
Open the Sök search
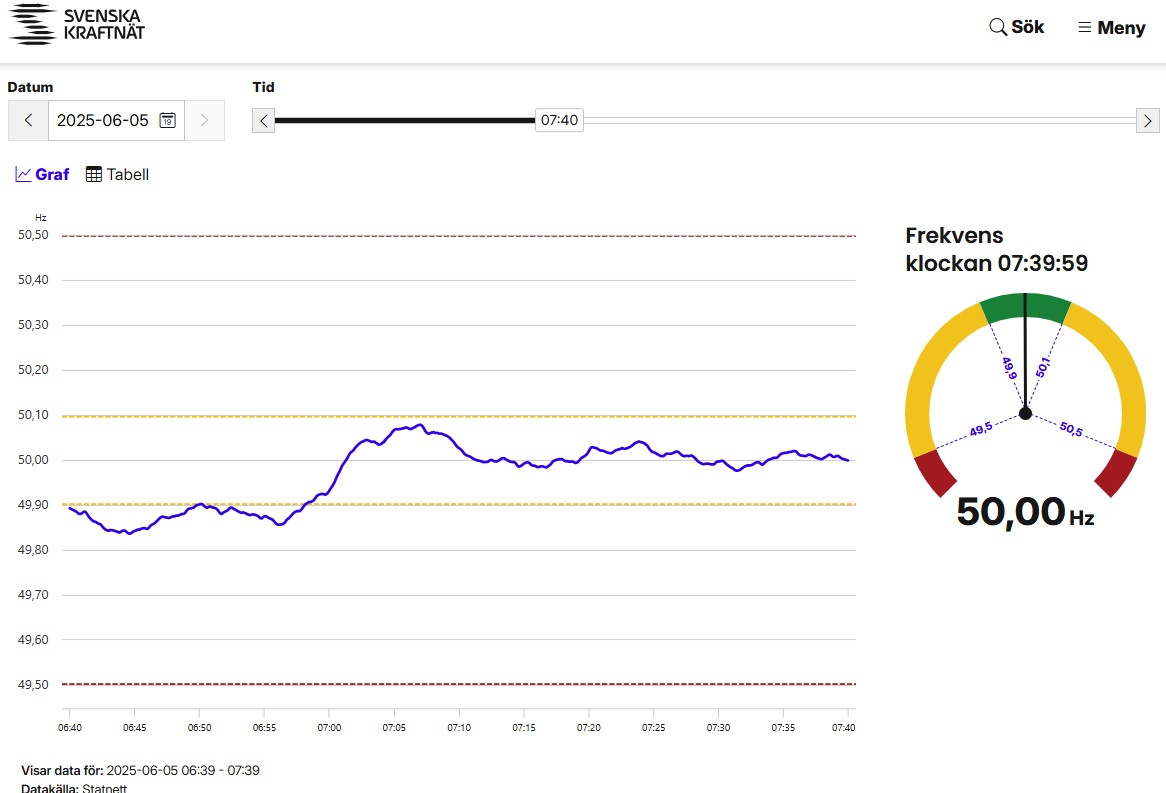[1016, 27]
